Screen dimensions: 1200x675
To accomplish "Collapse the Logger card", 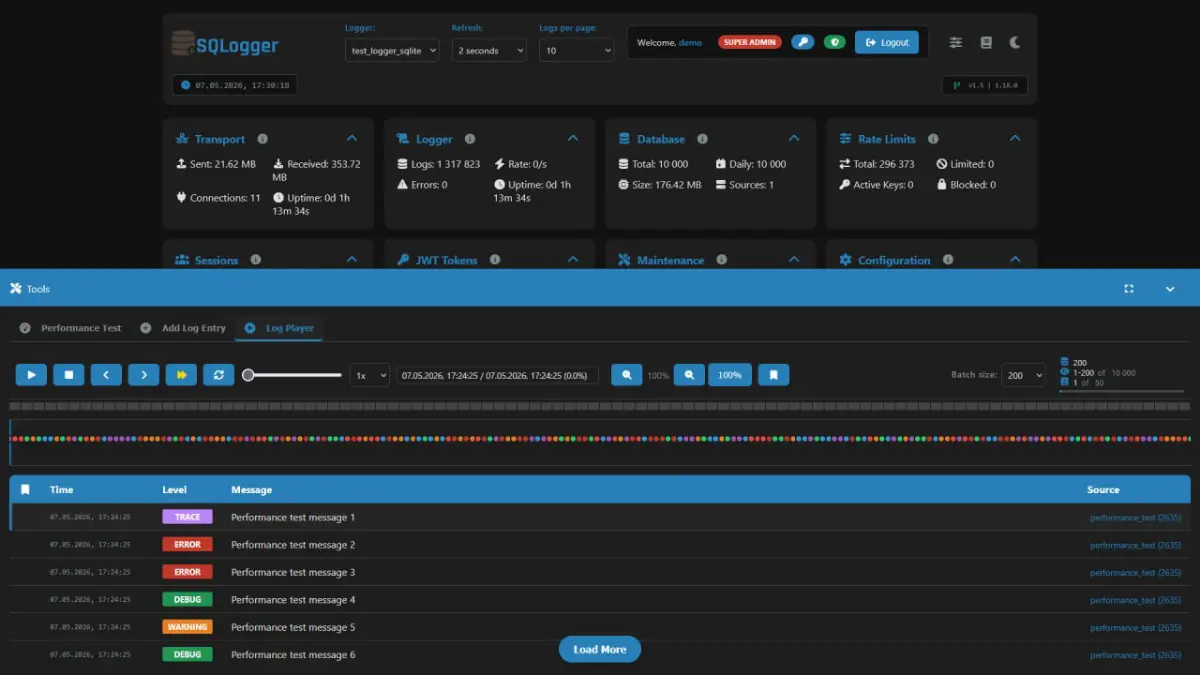I will pyautogui.click(x=573, y=139).
